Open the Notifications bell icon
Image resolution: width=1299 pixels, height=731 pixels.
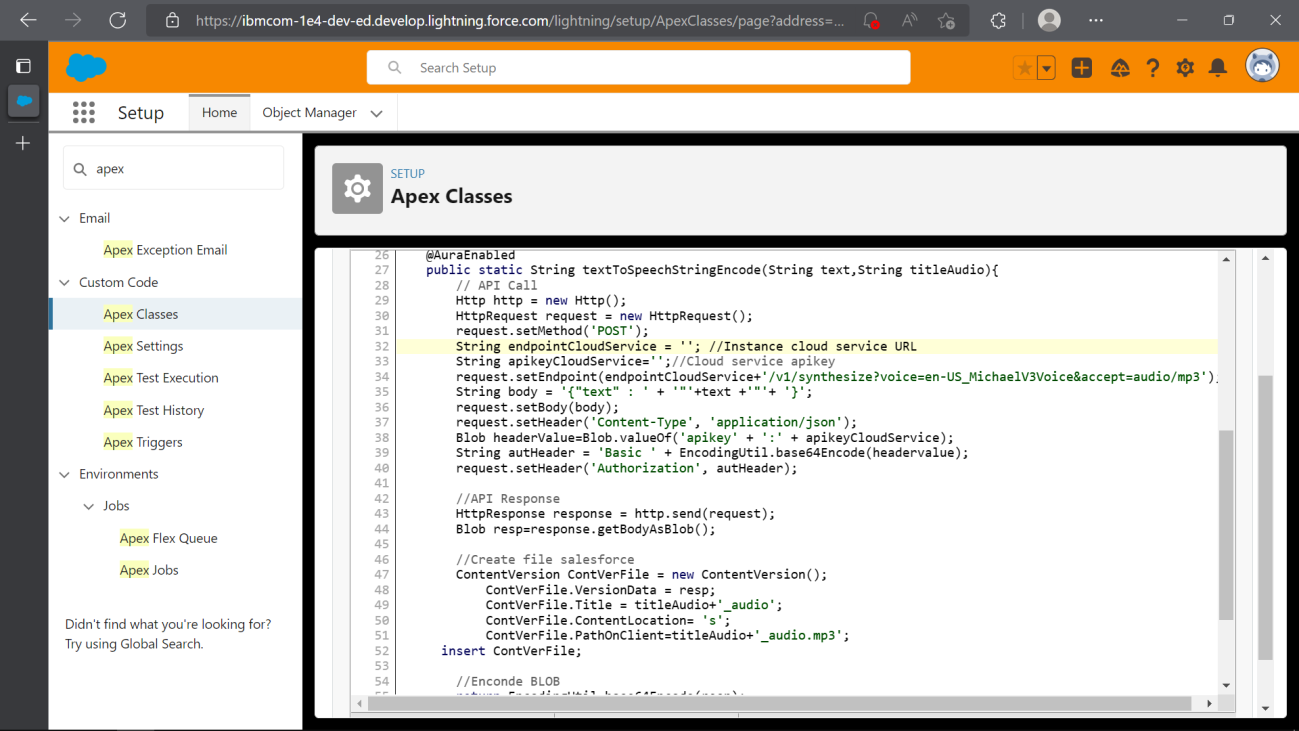tap(1218, 67)
